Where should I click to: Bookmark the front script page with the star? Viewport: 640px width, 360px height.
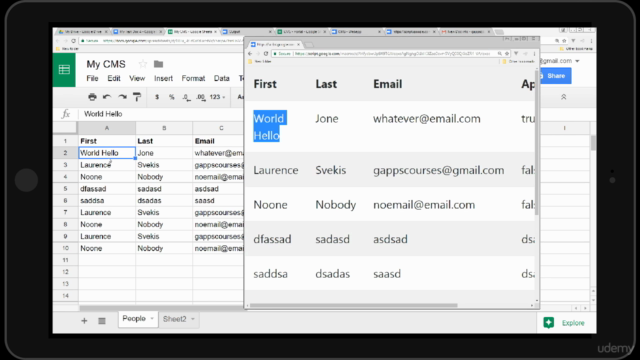click(x=507, y=53)
